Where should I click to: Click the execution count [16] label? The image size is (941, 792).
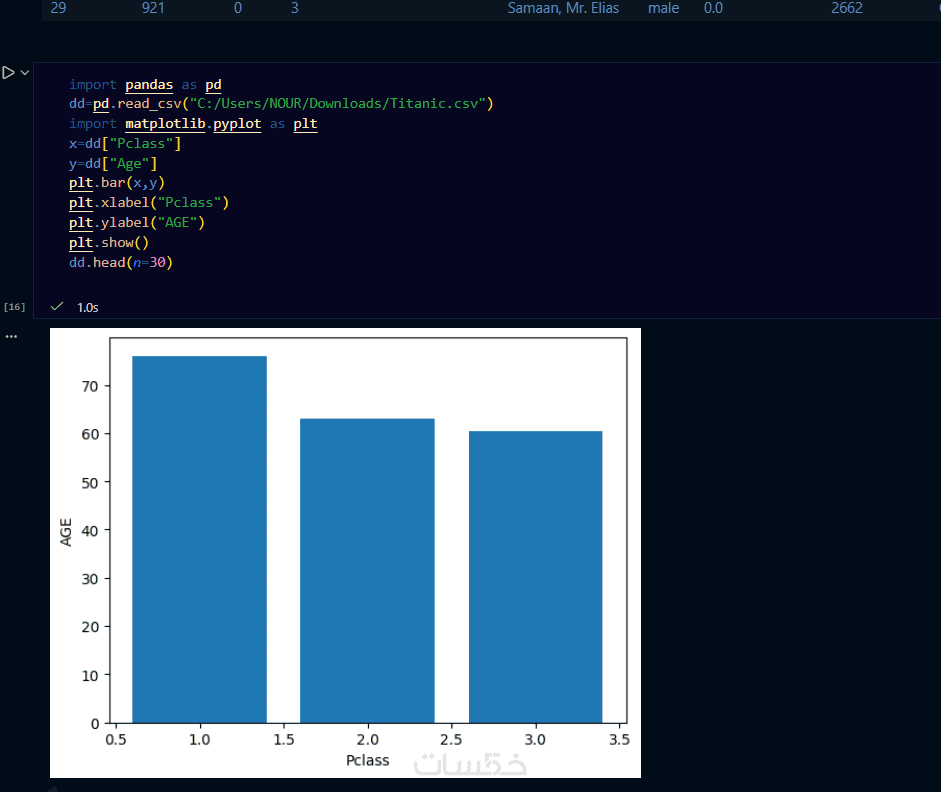(14, 307)
